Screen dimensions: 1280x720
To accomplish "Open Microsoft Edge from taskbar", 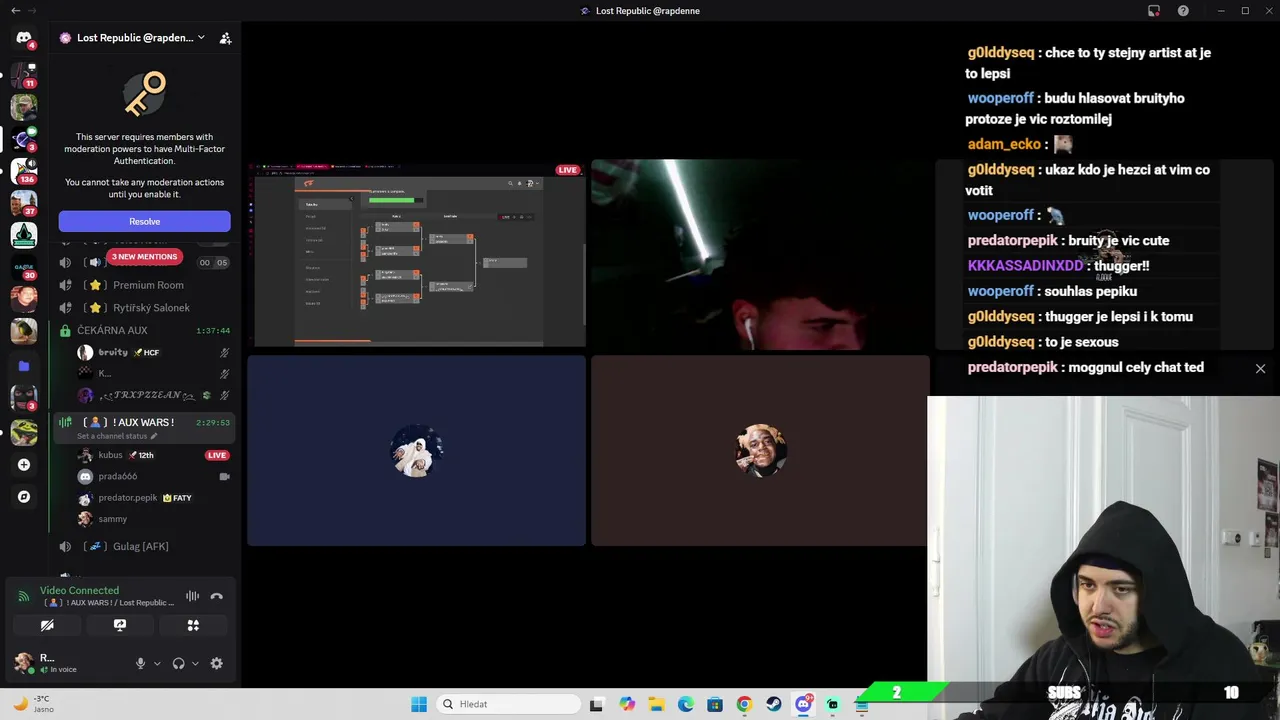I will (685, 704).
